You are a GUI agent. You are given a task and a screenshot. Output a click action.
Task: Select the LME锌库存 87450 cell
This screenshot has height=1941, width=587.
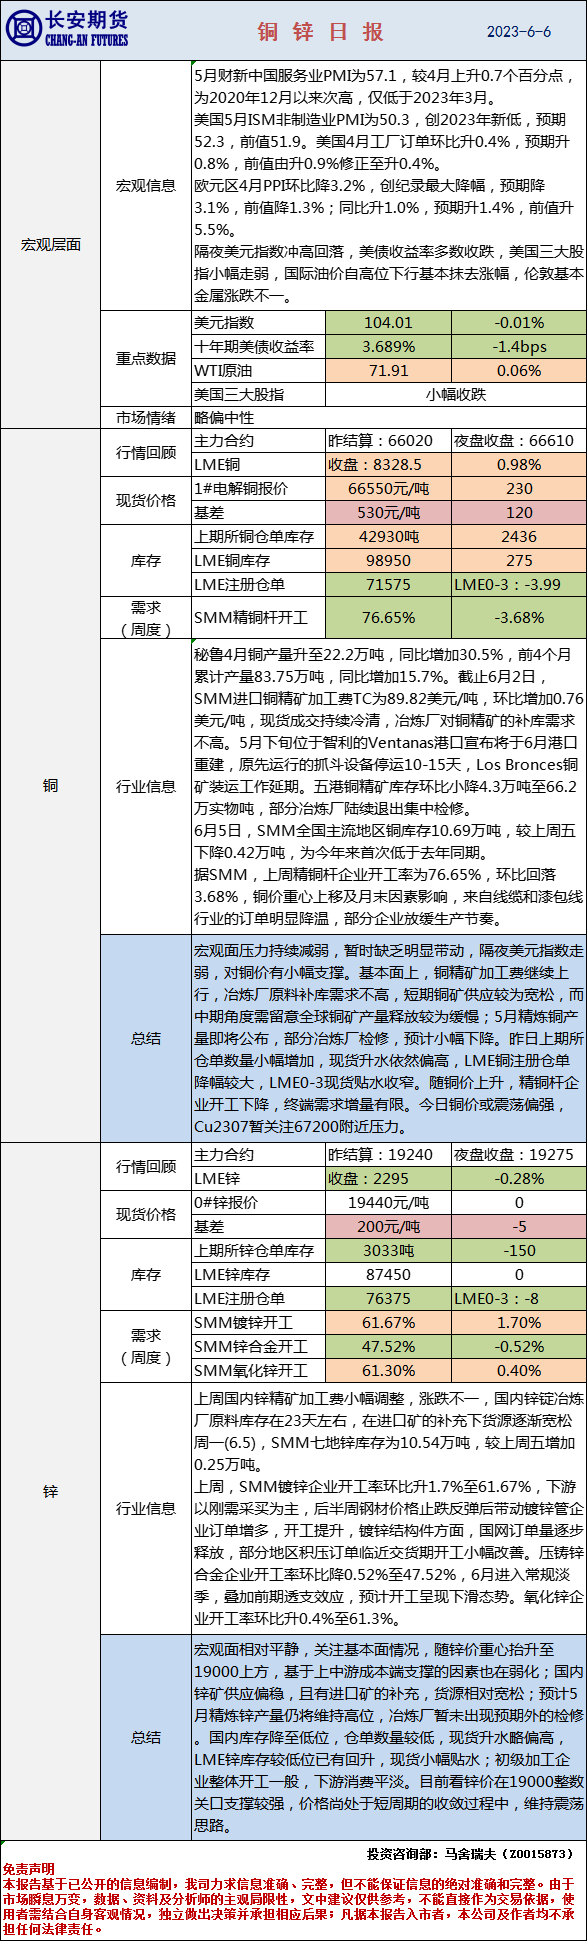[x=388, y=1275]
